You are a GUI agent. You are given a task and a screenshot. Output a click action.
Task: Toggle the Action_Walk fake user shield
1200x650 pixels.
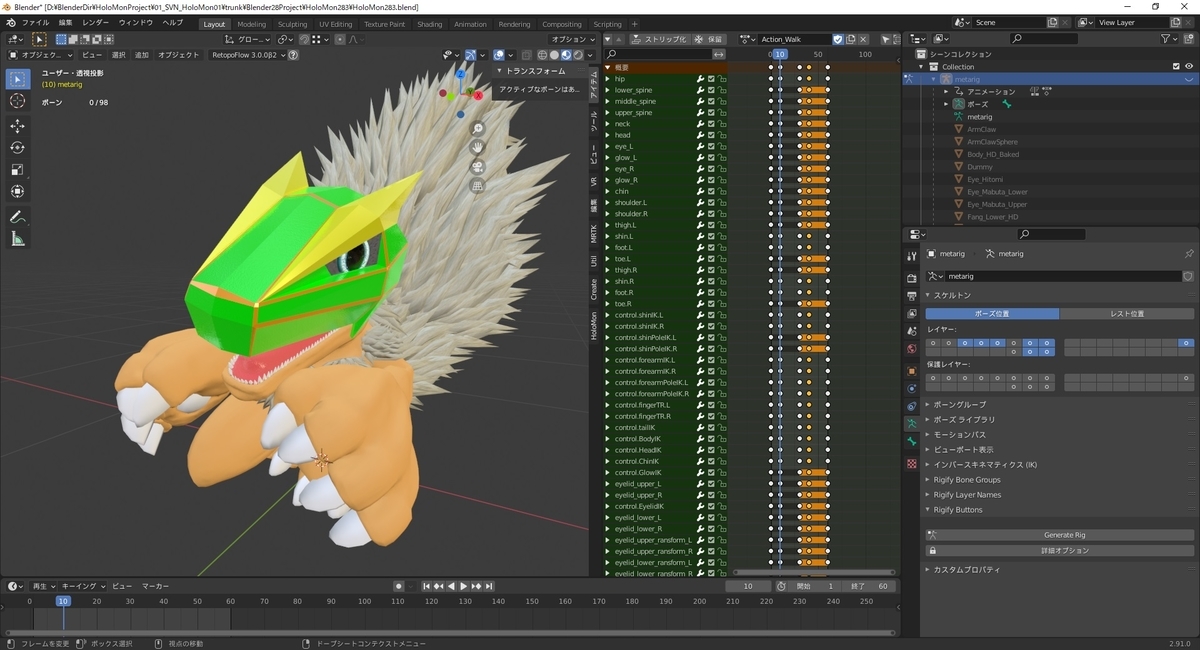(838, 39)
